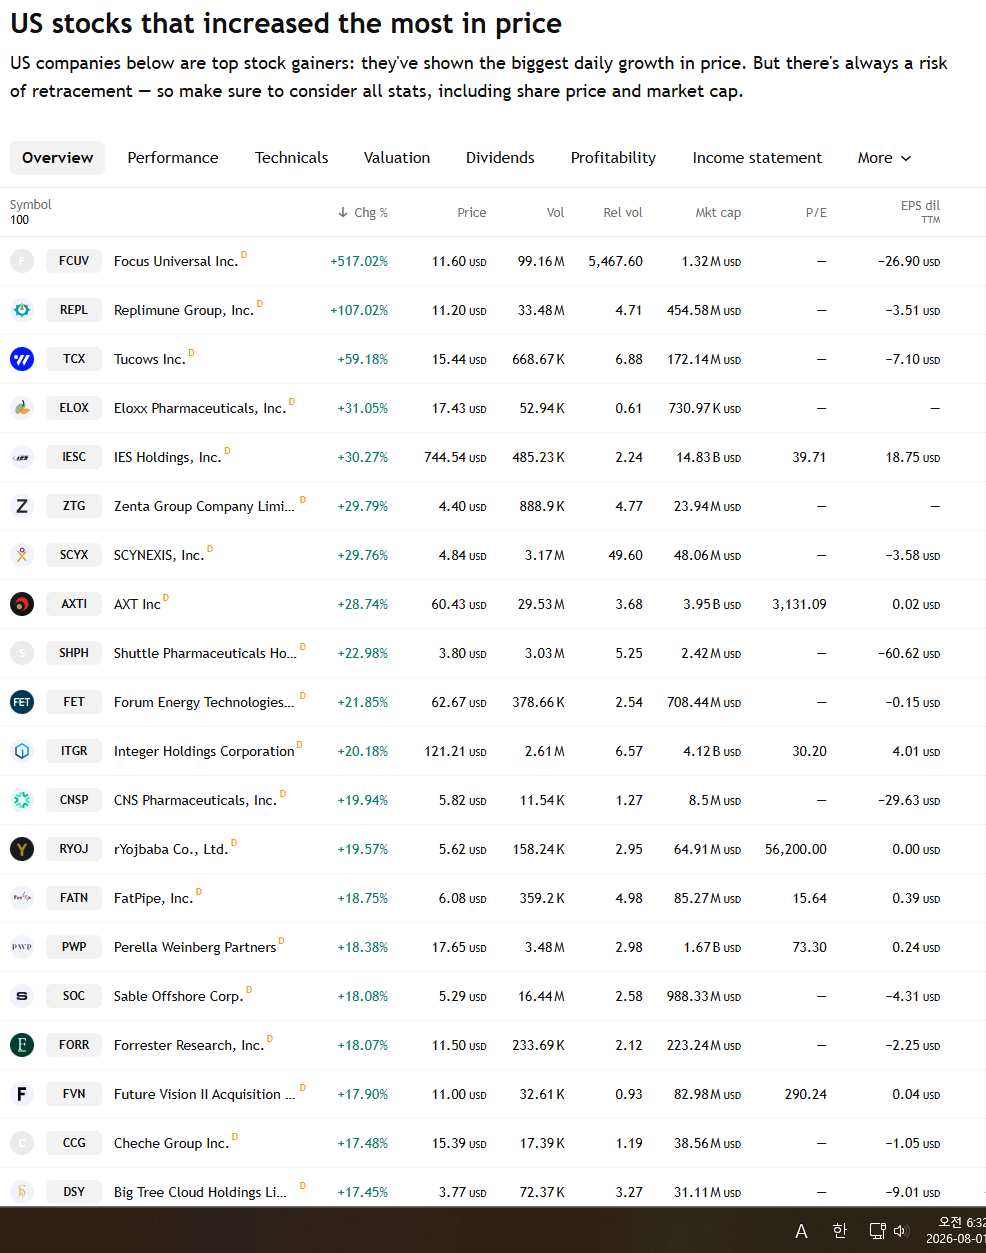The width and height of the screenshot is (986, 1253).
Task: Click the Integer Holdings ITGR logo icon
Action: pyautogui.click(x=22, y=751)
